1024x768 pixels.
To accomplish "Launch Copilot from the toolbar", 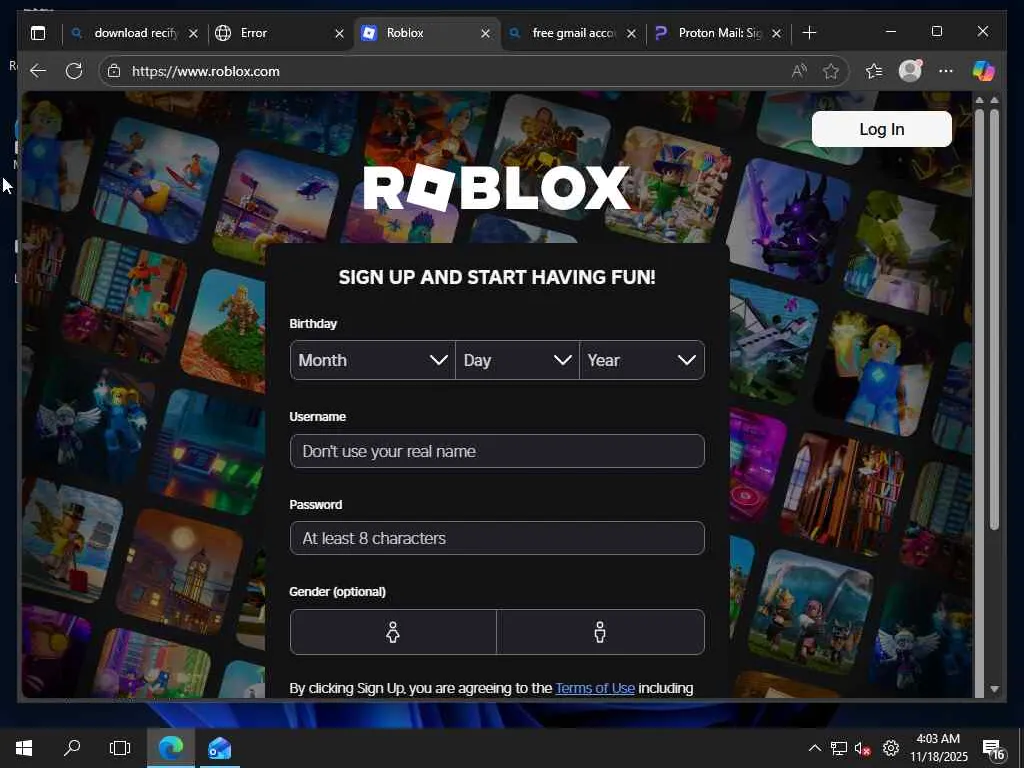I will [984, 71].
